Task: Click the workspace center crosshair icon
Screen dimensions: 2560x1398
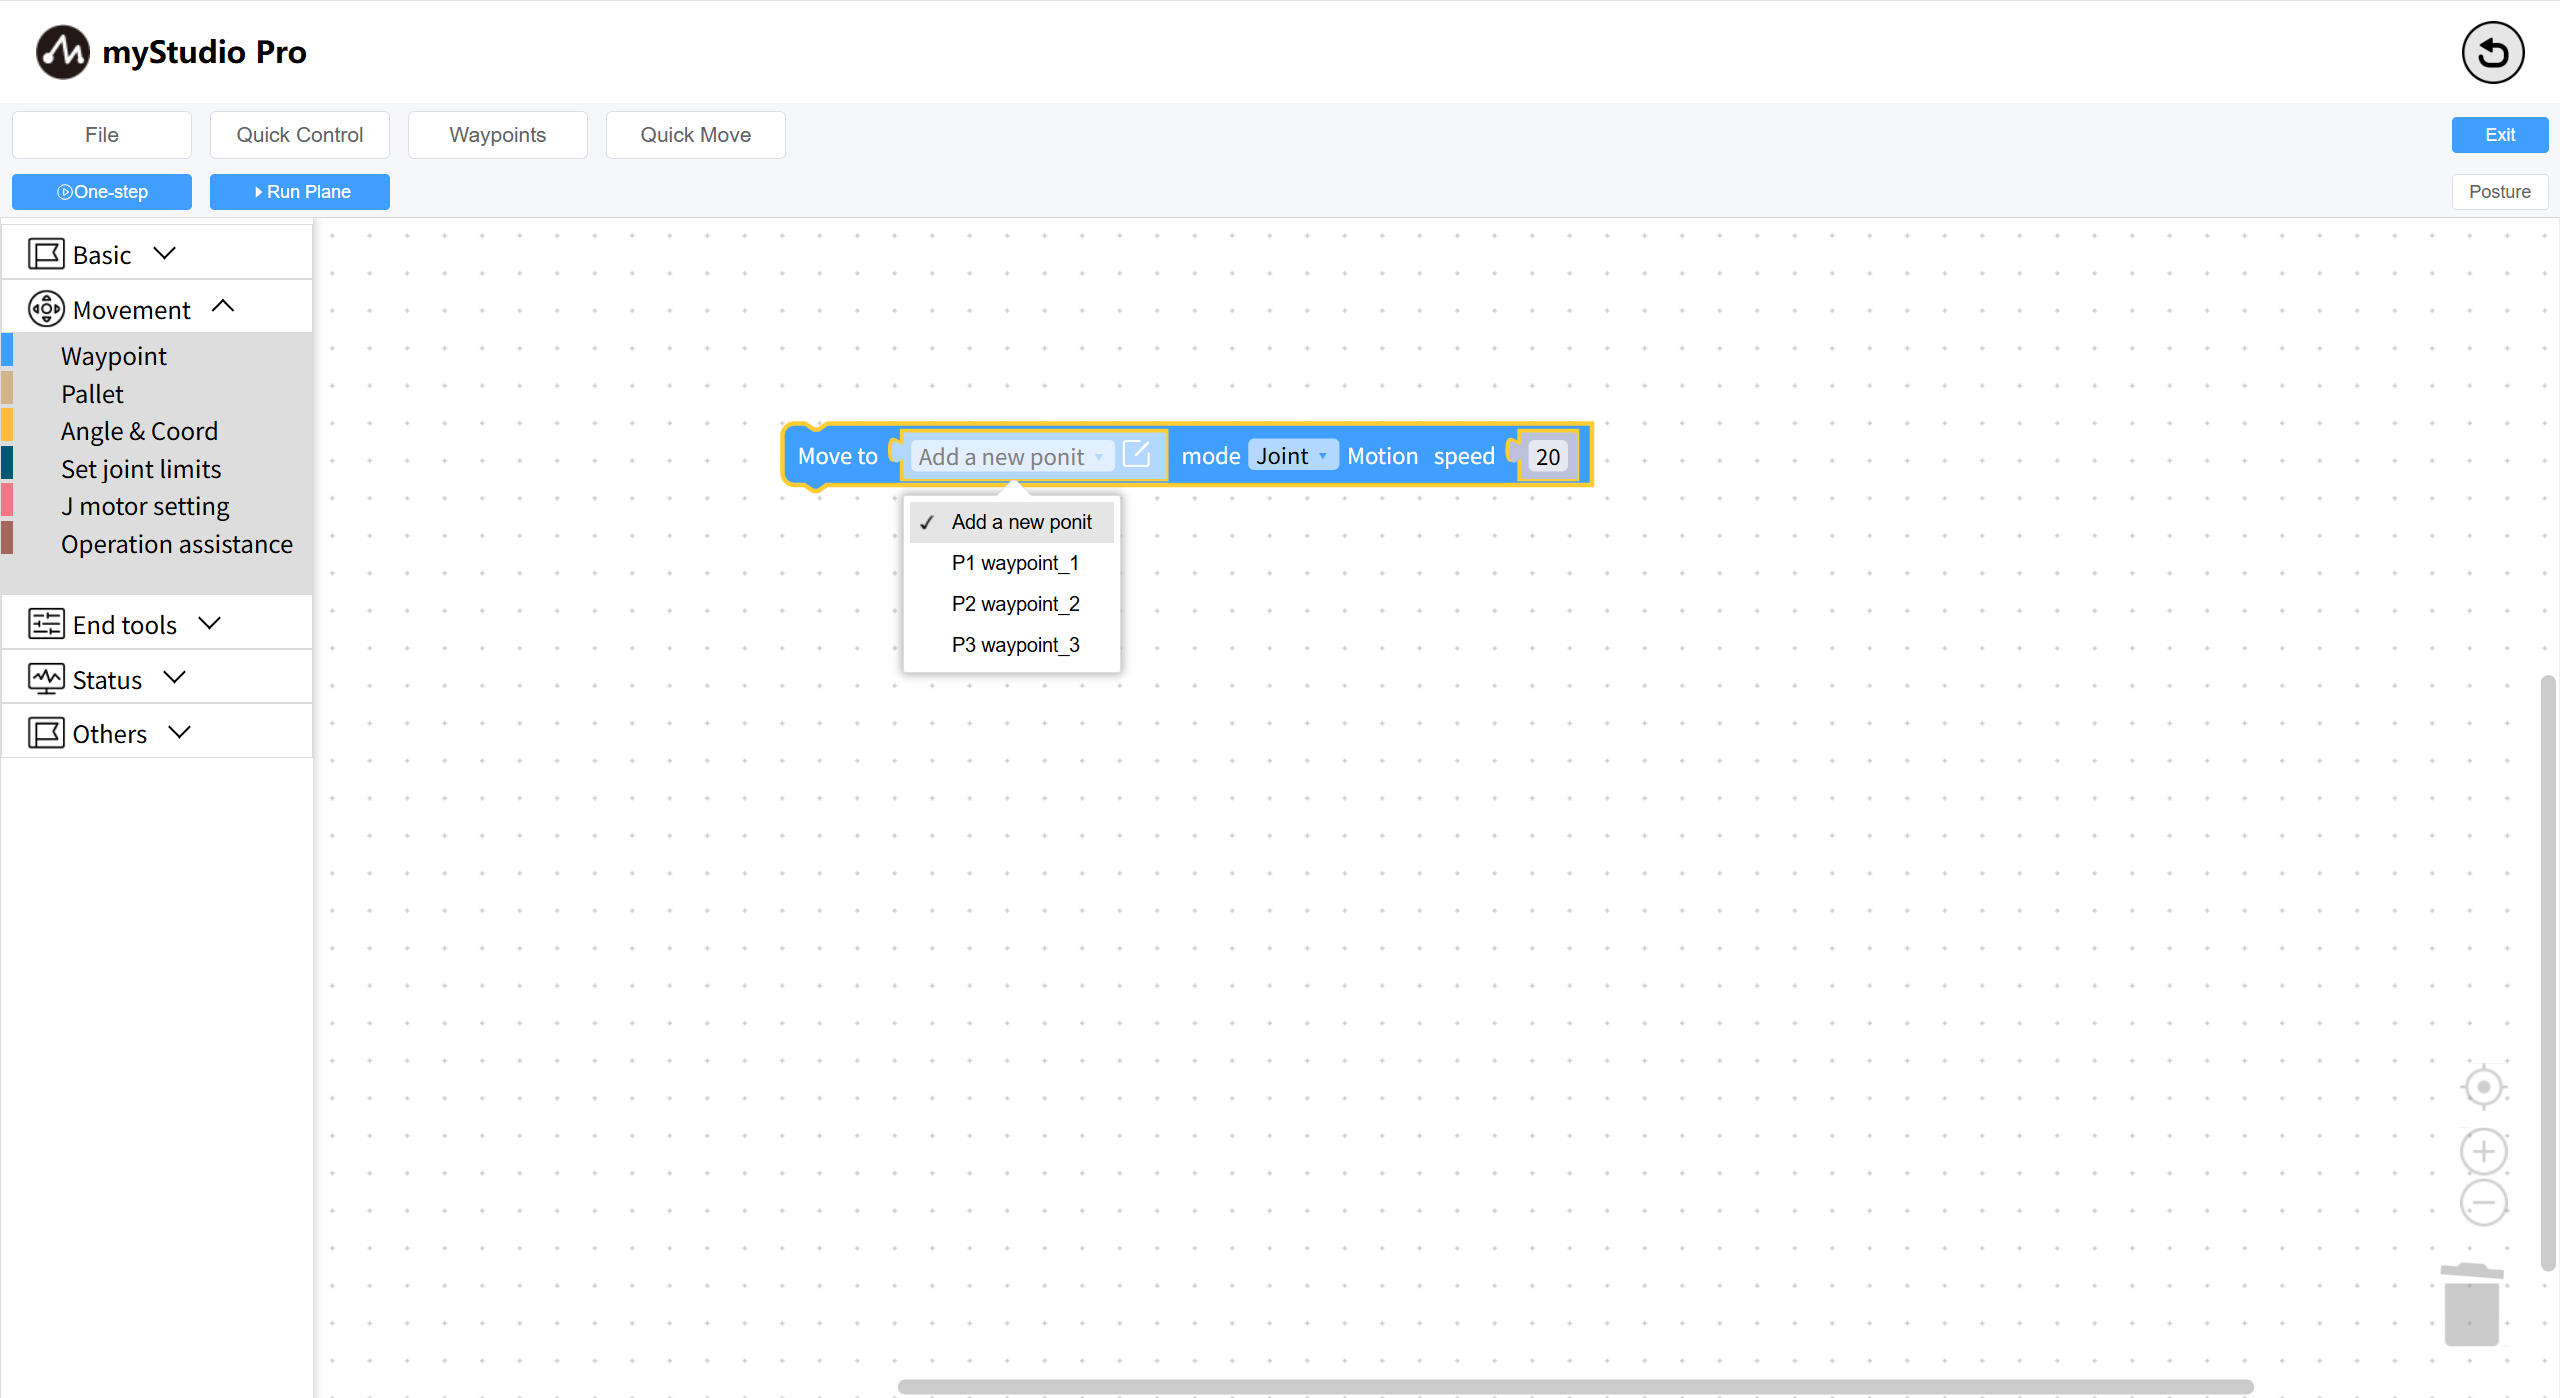Action: coord(2483,1087)
